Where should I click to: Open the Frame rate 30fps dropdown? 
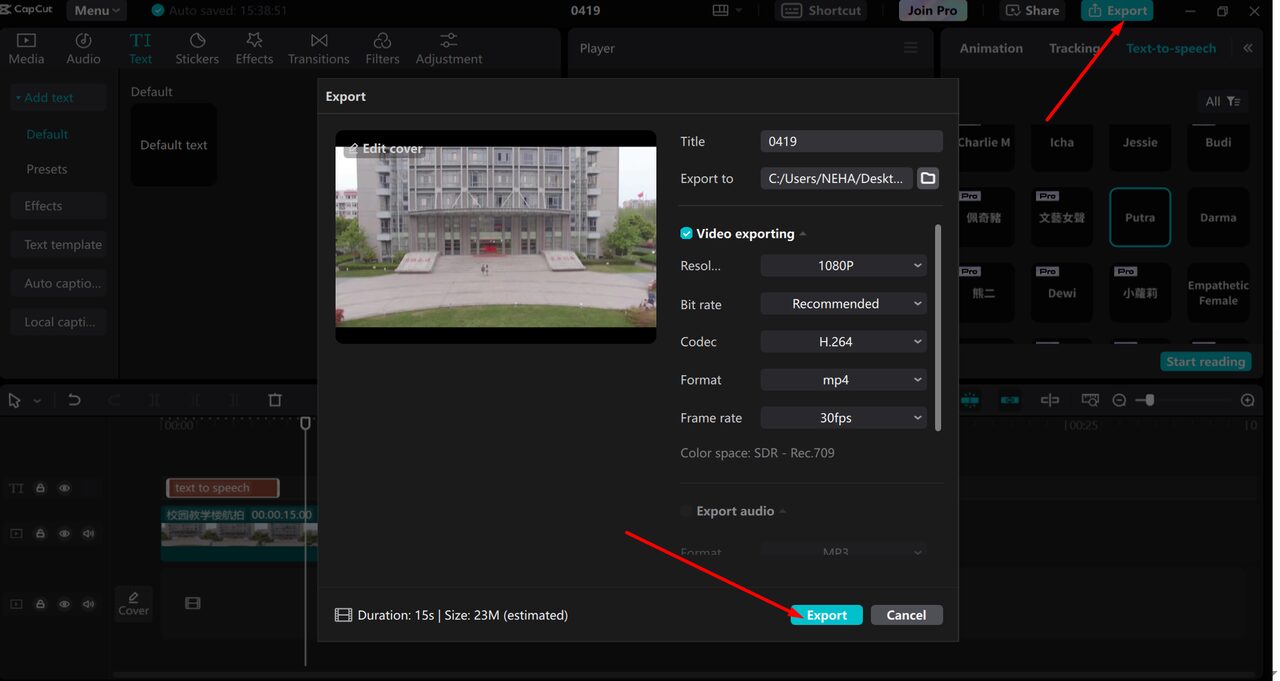(843, 418)
